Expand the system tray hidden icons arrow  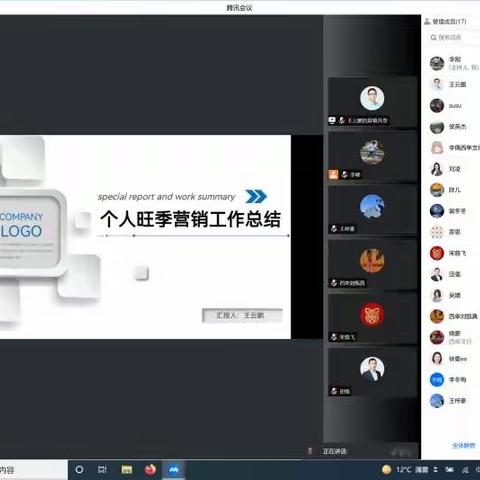tap(435, 470)
